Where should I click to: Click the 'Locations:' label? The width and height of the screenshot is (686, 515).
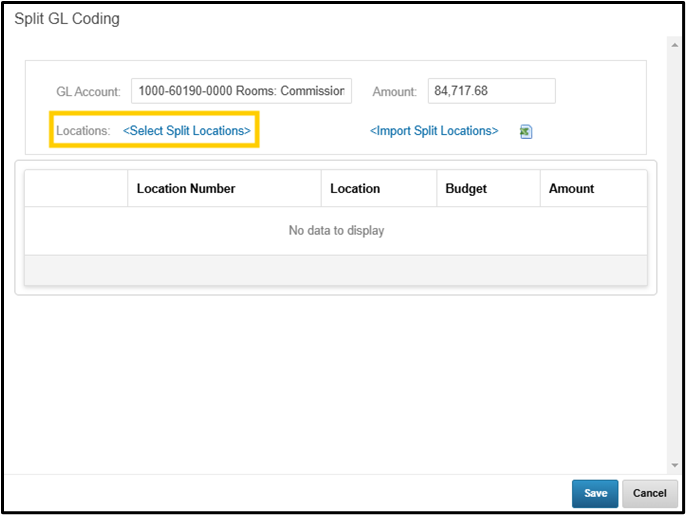(x=83, y=131)
